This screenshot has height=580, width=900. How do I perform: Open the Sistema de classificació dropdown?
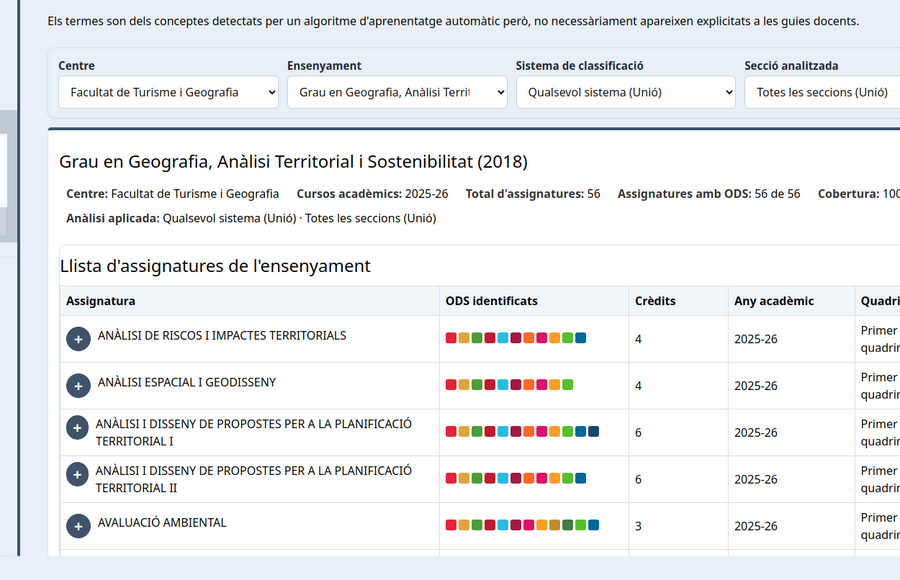coord(625,92)
